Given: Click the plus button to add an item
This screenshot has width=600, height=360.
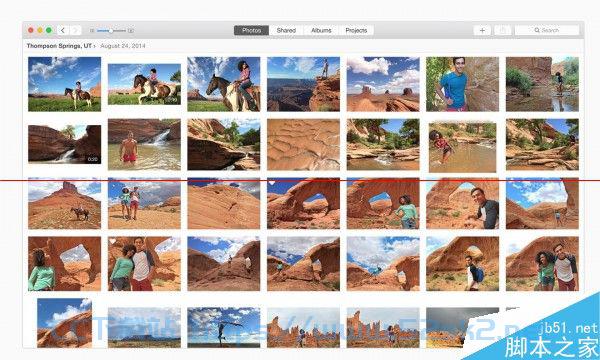Looking at the screenshot, I should 482,31.
